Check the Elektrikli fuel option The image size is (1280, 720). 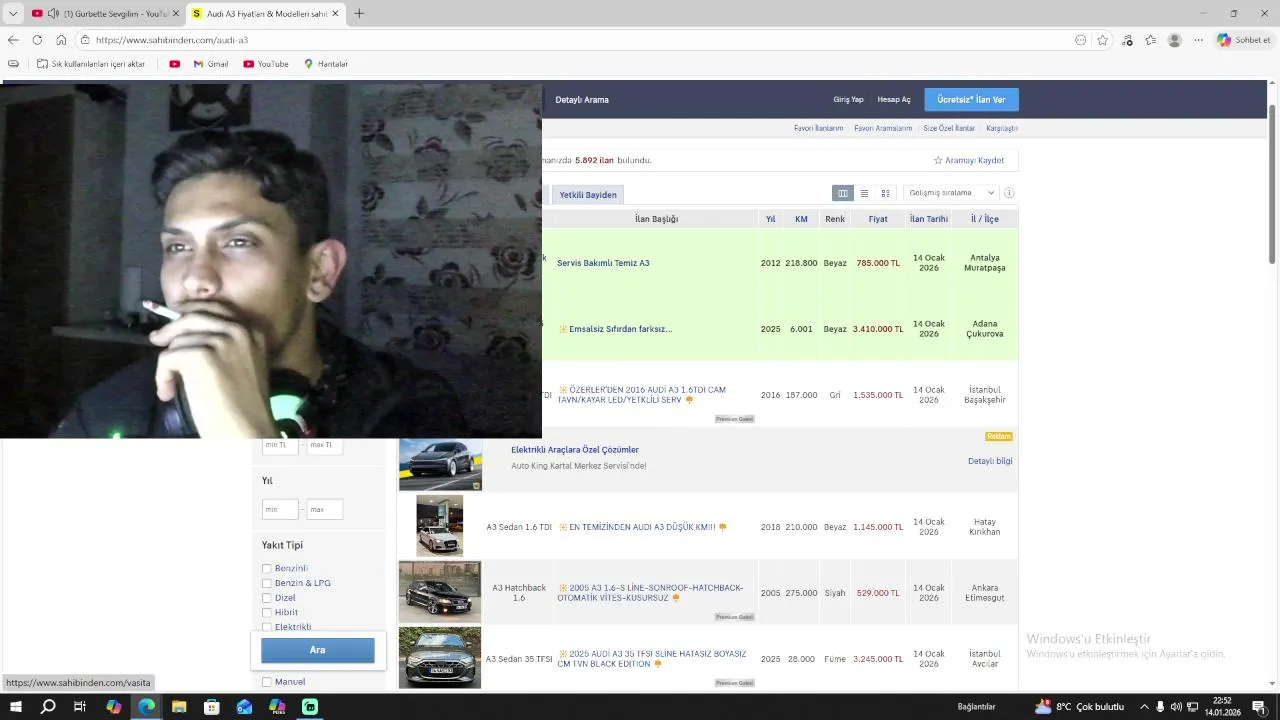point(267,627)
